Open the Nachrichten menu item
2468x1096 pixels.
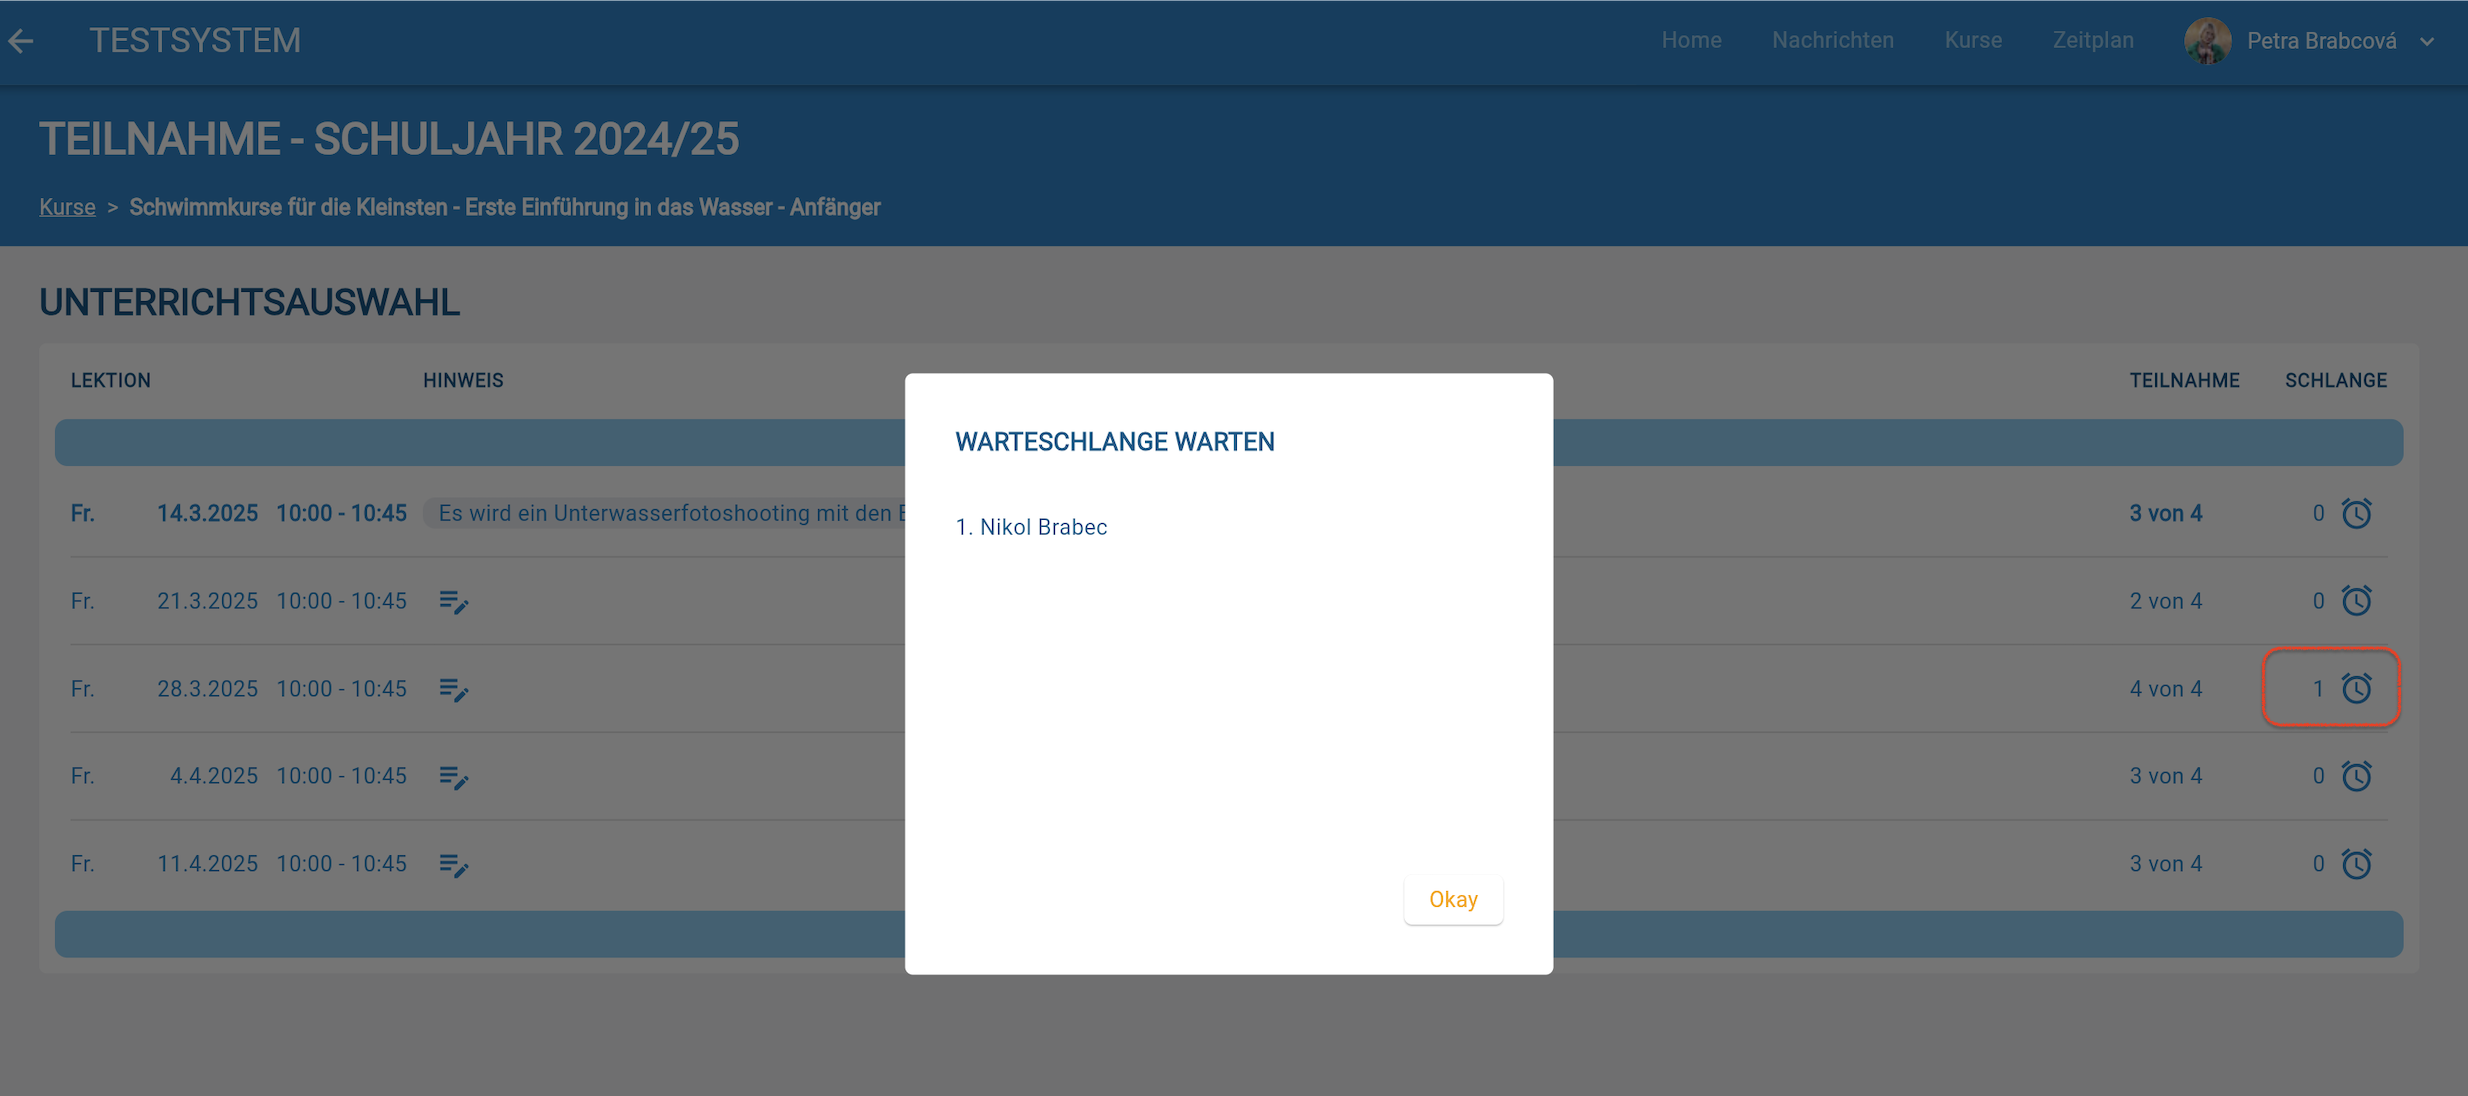click(x=1832, y=41)
